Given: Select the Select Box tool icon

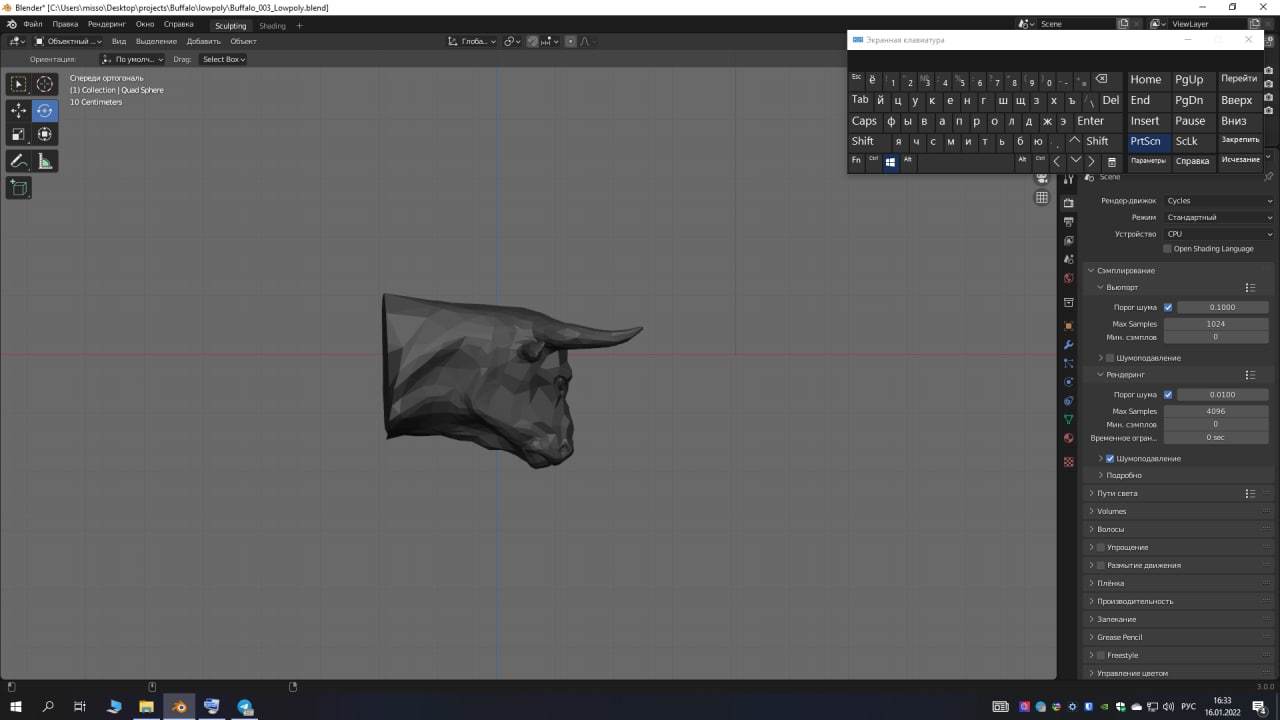Looking at the screenshot, I should tap(19, 84).
